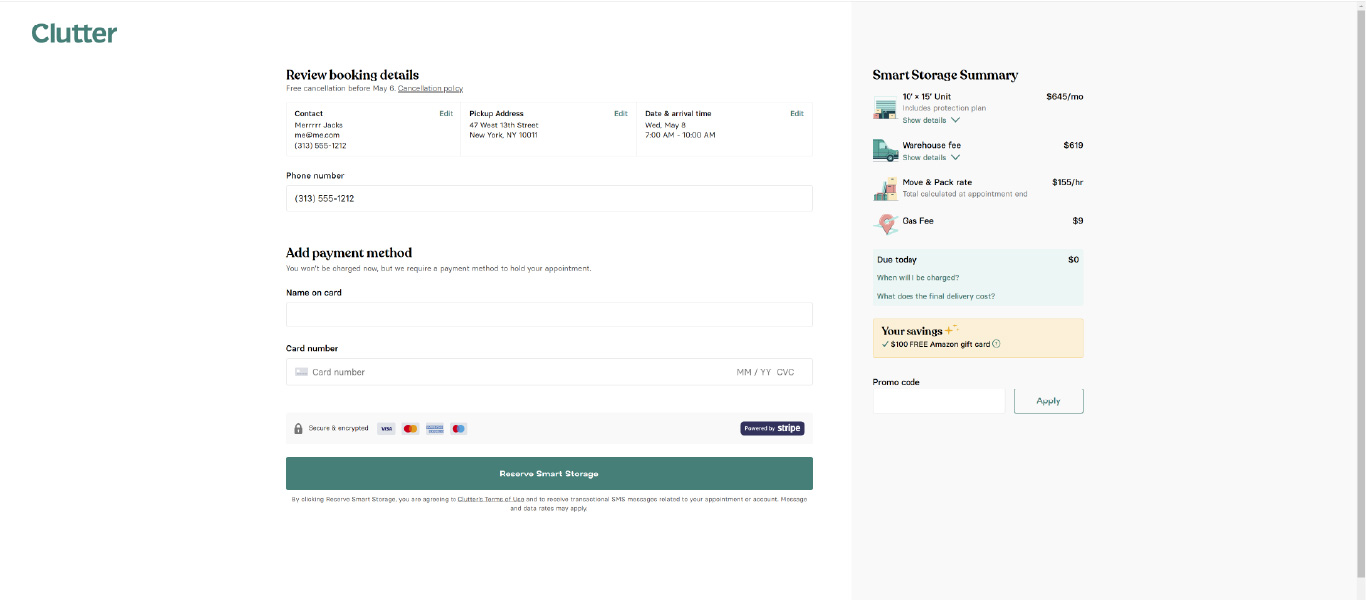Open the When will I be charged question
The width and height of the screenshot is (1366, 601).
point(920,278)
